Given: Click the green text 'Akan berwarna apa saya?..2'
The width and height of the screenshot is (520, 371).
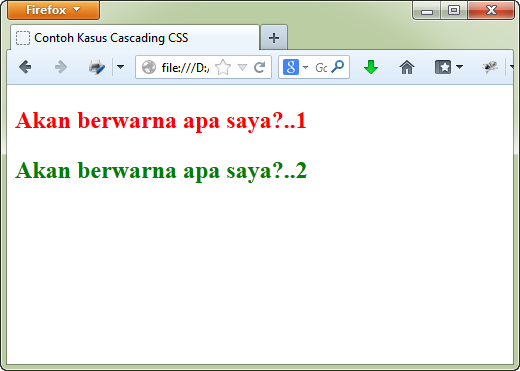Looking at the screenshot, I should 161,171.
